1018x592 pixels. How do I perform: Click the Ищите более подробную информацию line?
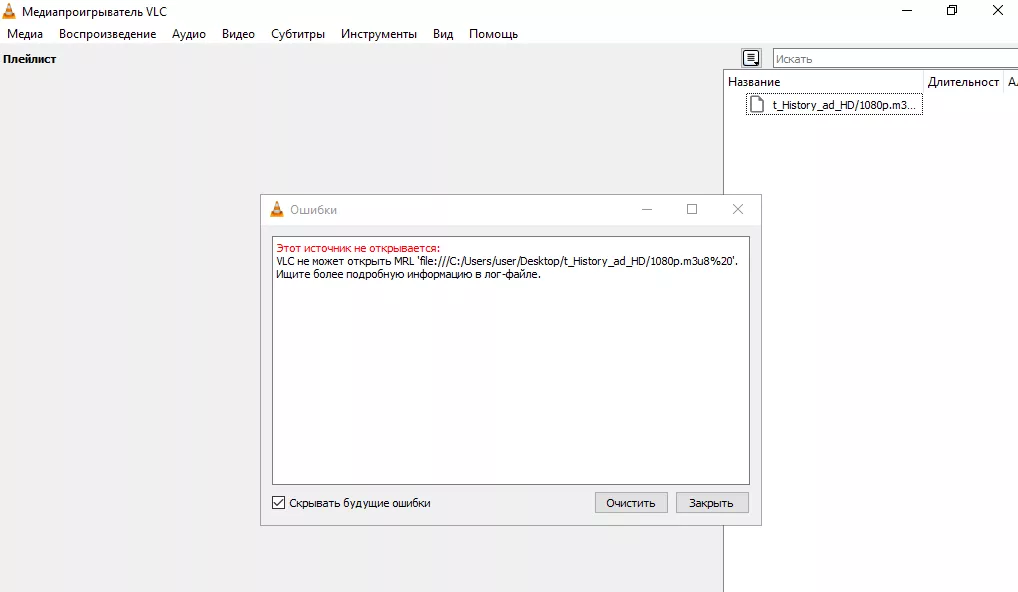[408, 274]
